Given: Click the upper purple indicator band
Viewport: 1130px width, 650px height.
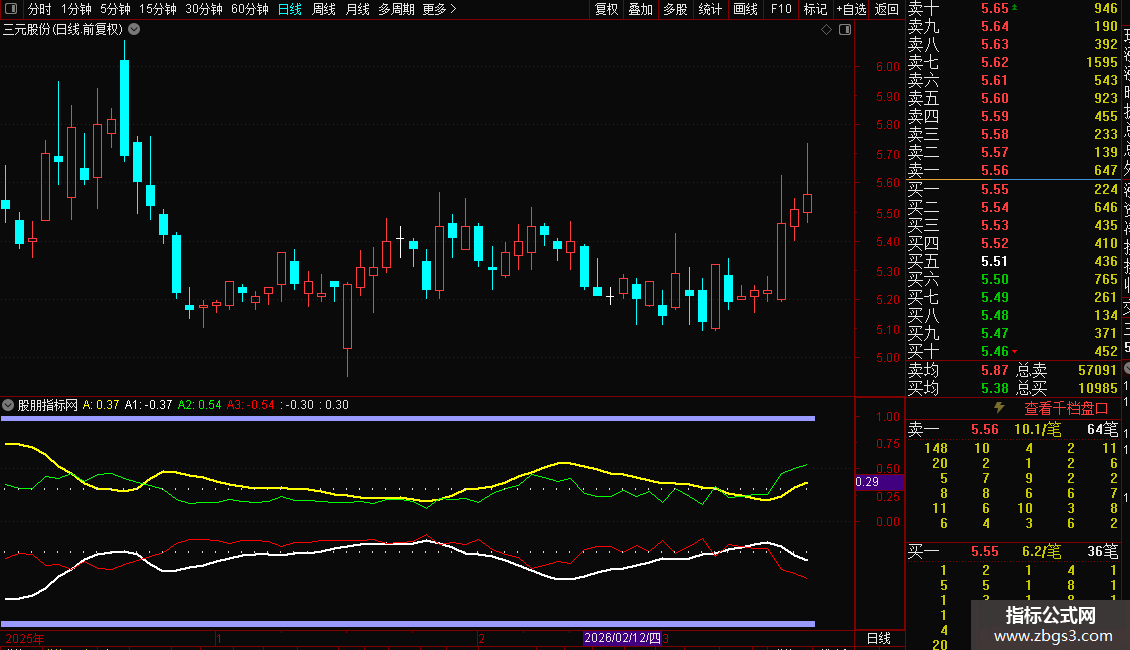Looking at the screenshot, I should click(408, 418).
